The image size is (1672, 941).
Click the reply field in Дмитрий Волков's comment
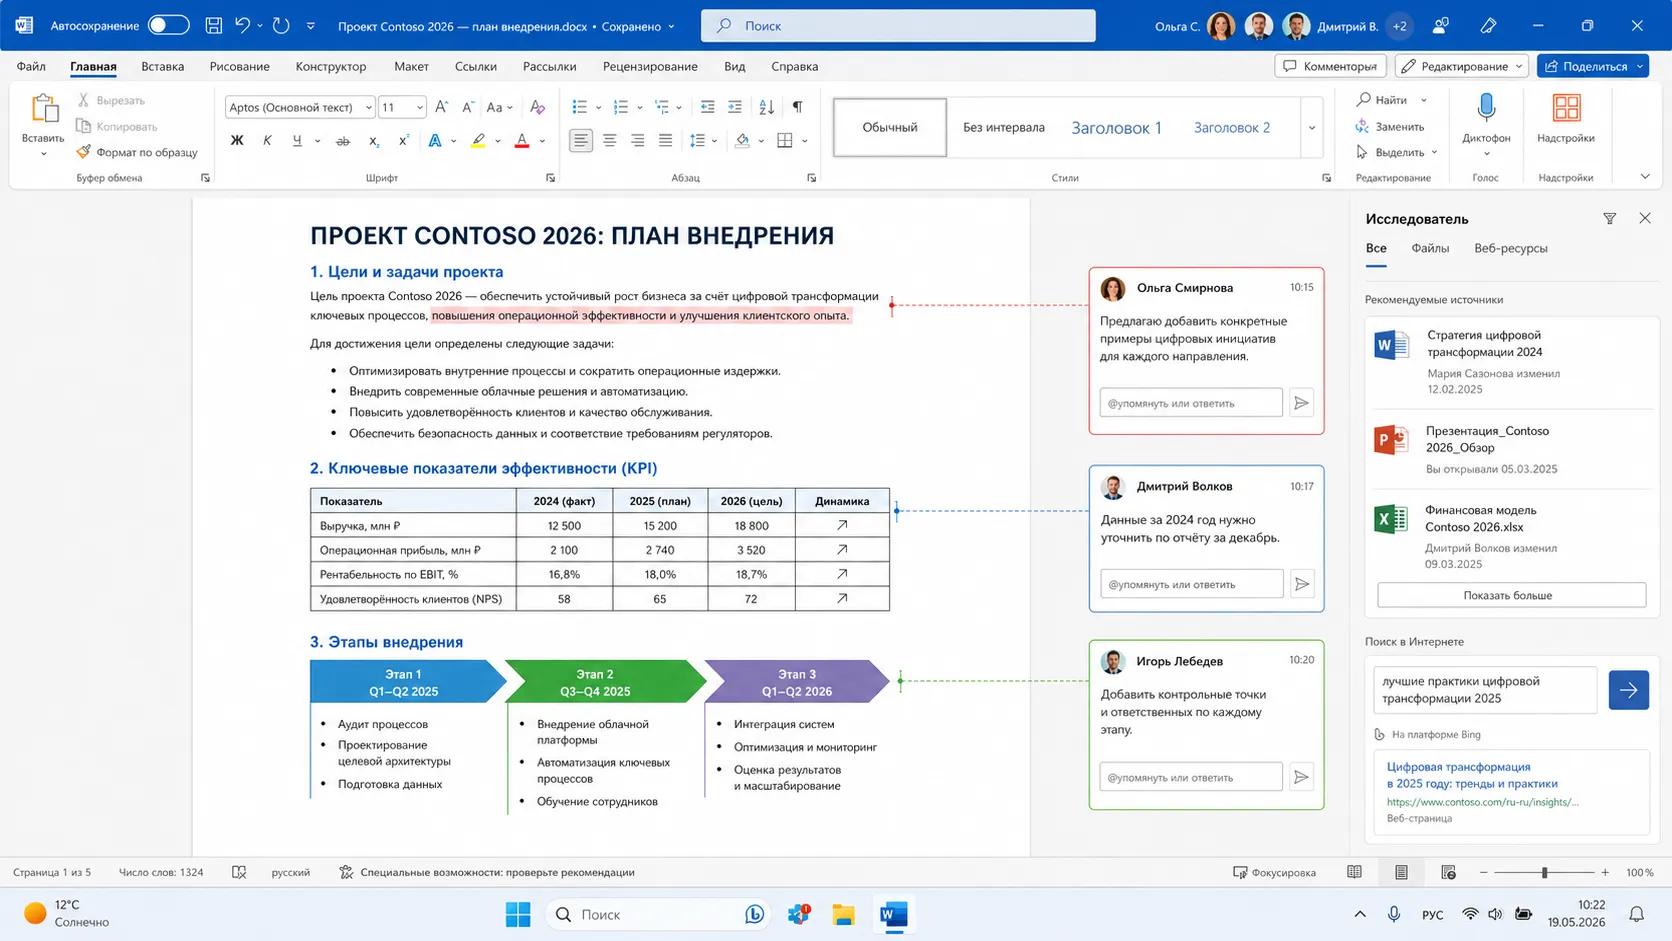tap(1191, 584)
